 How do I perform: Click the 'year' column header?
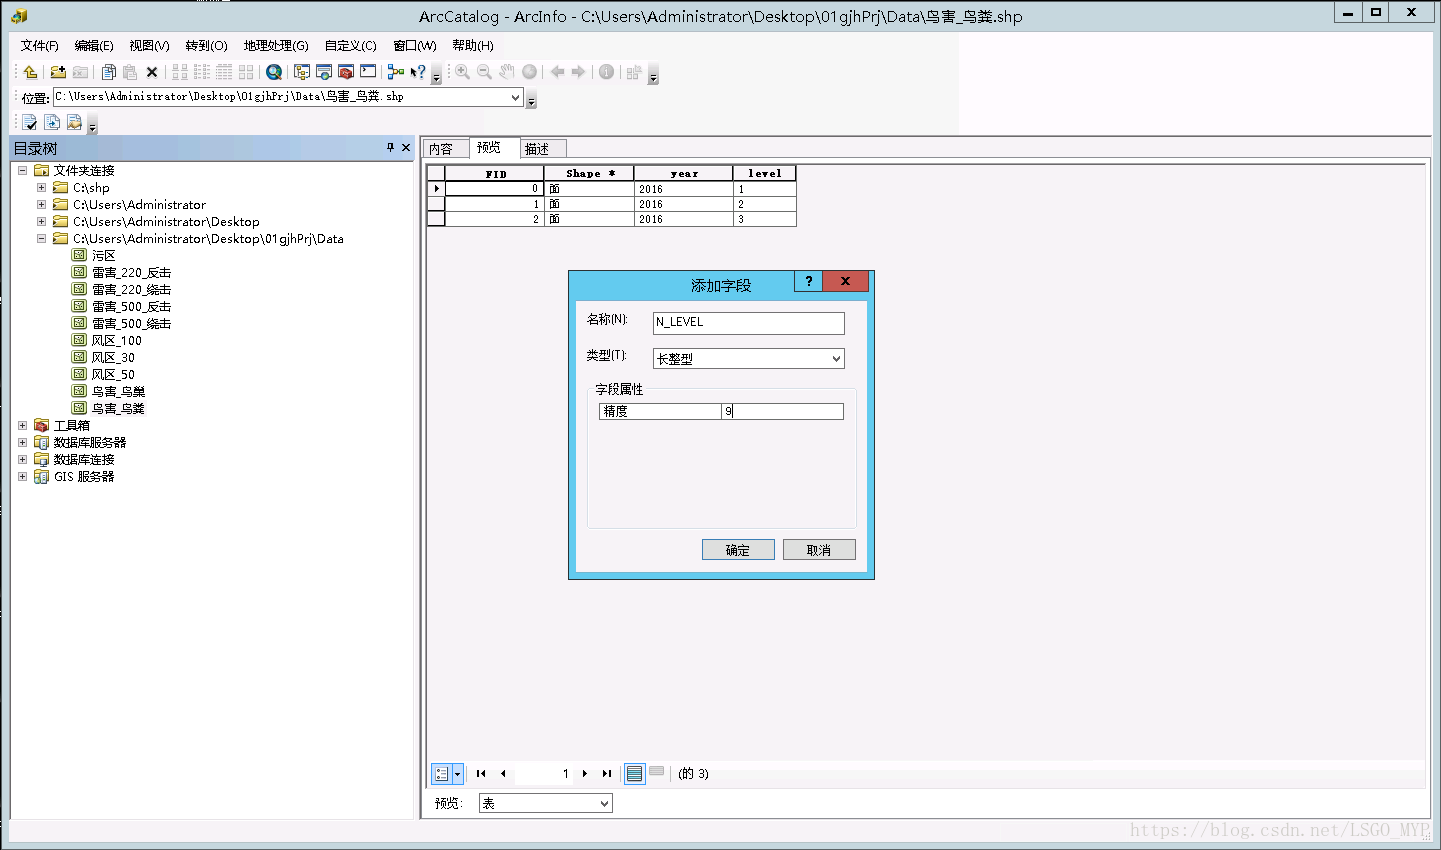(684, 173)
